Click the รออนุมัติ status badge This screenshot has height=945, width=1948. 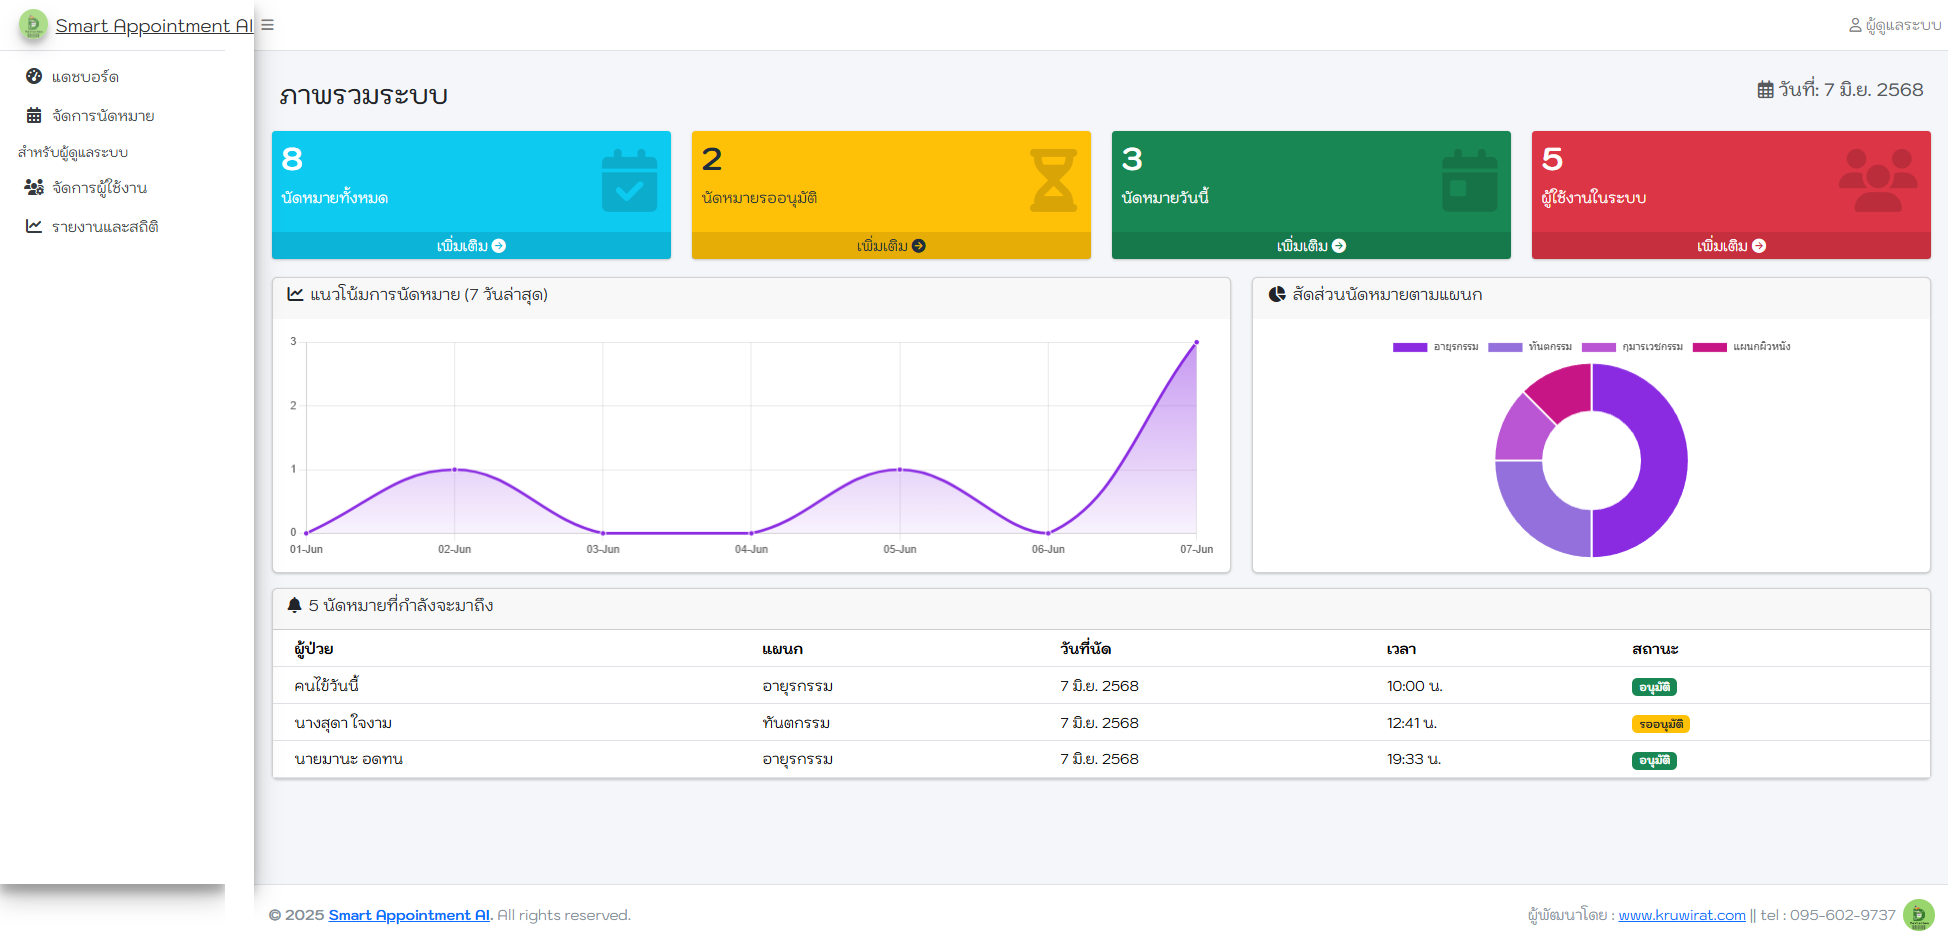point(1660,724)
